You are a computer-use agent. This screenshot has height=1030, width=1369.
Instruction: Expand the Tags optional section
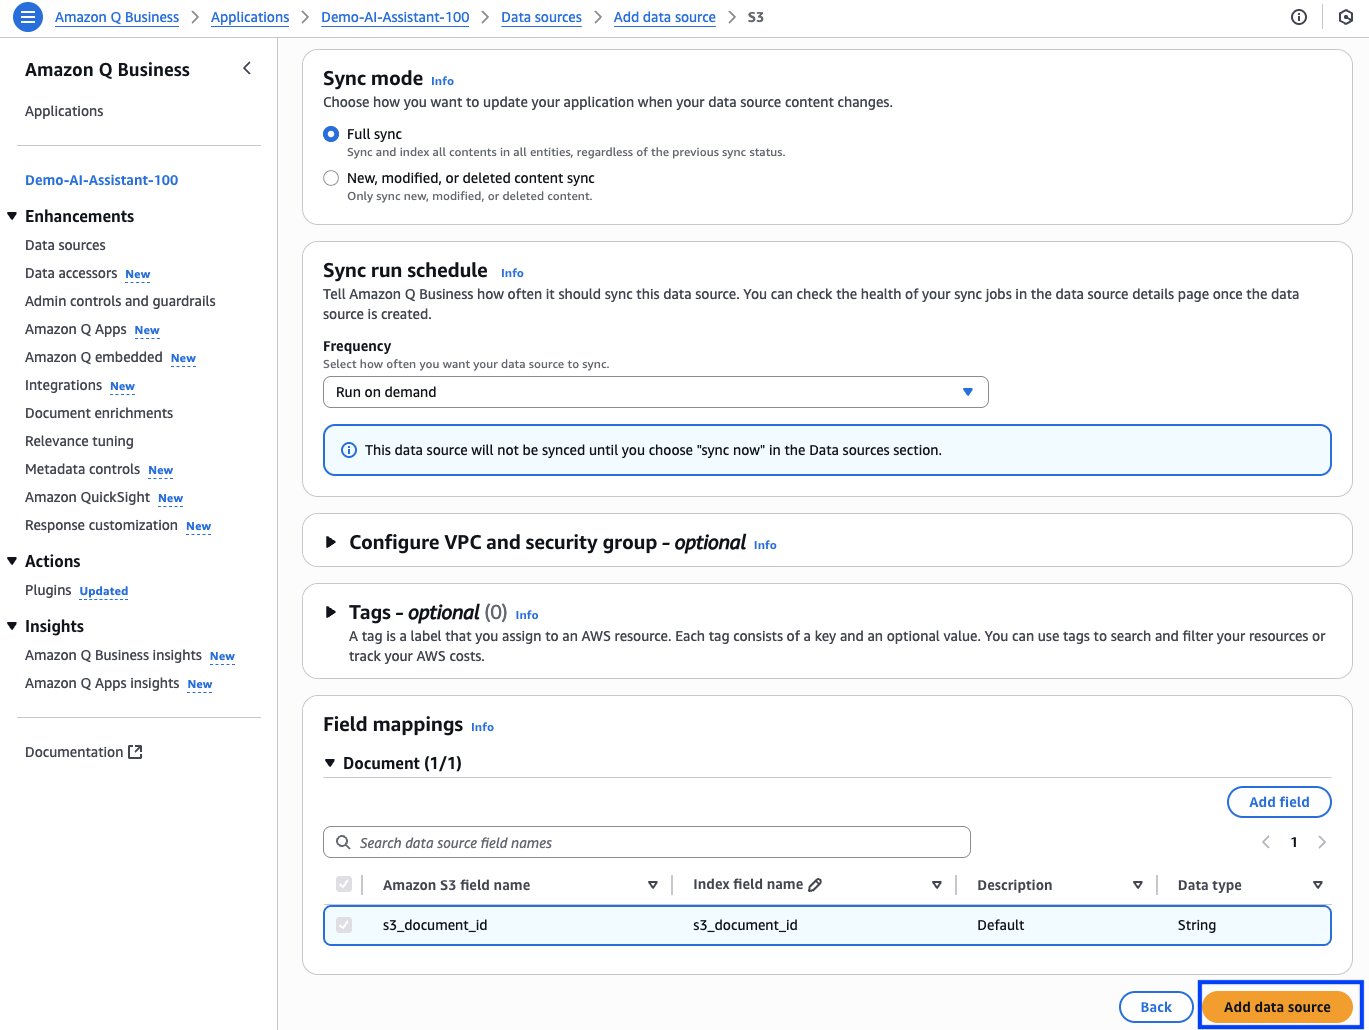click(x=331, y=613)
